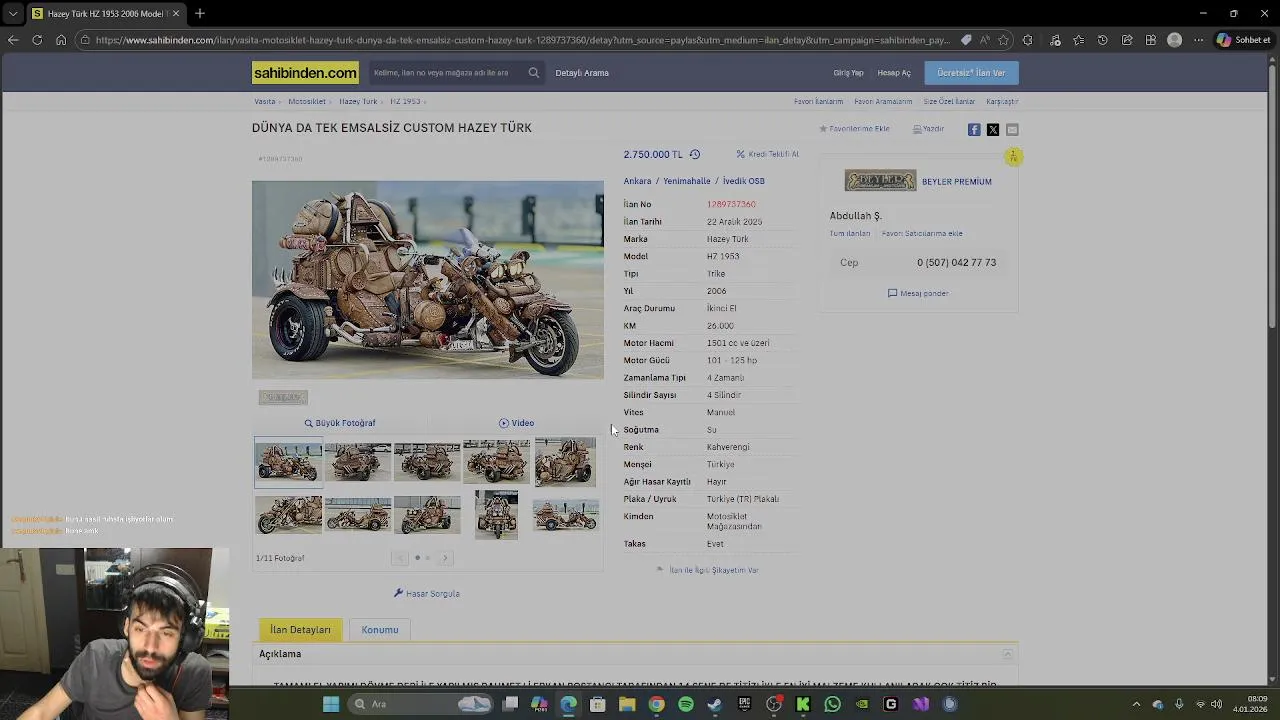
Task: Open the price history icon beside 2.750.000 TL
Action: click(x=694, y=154)
